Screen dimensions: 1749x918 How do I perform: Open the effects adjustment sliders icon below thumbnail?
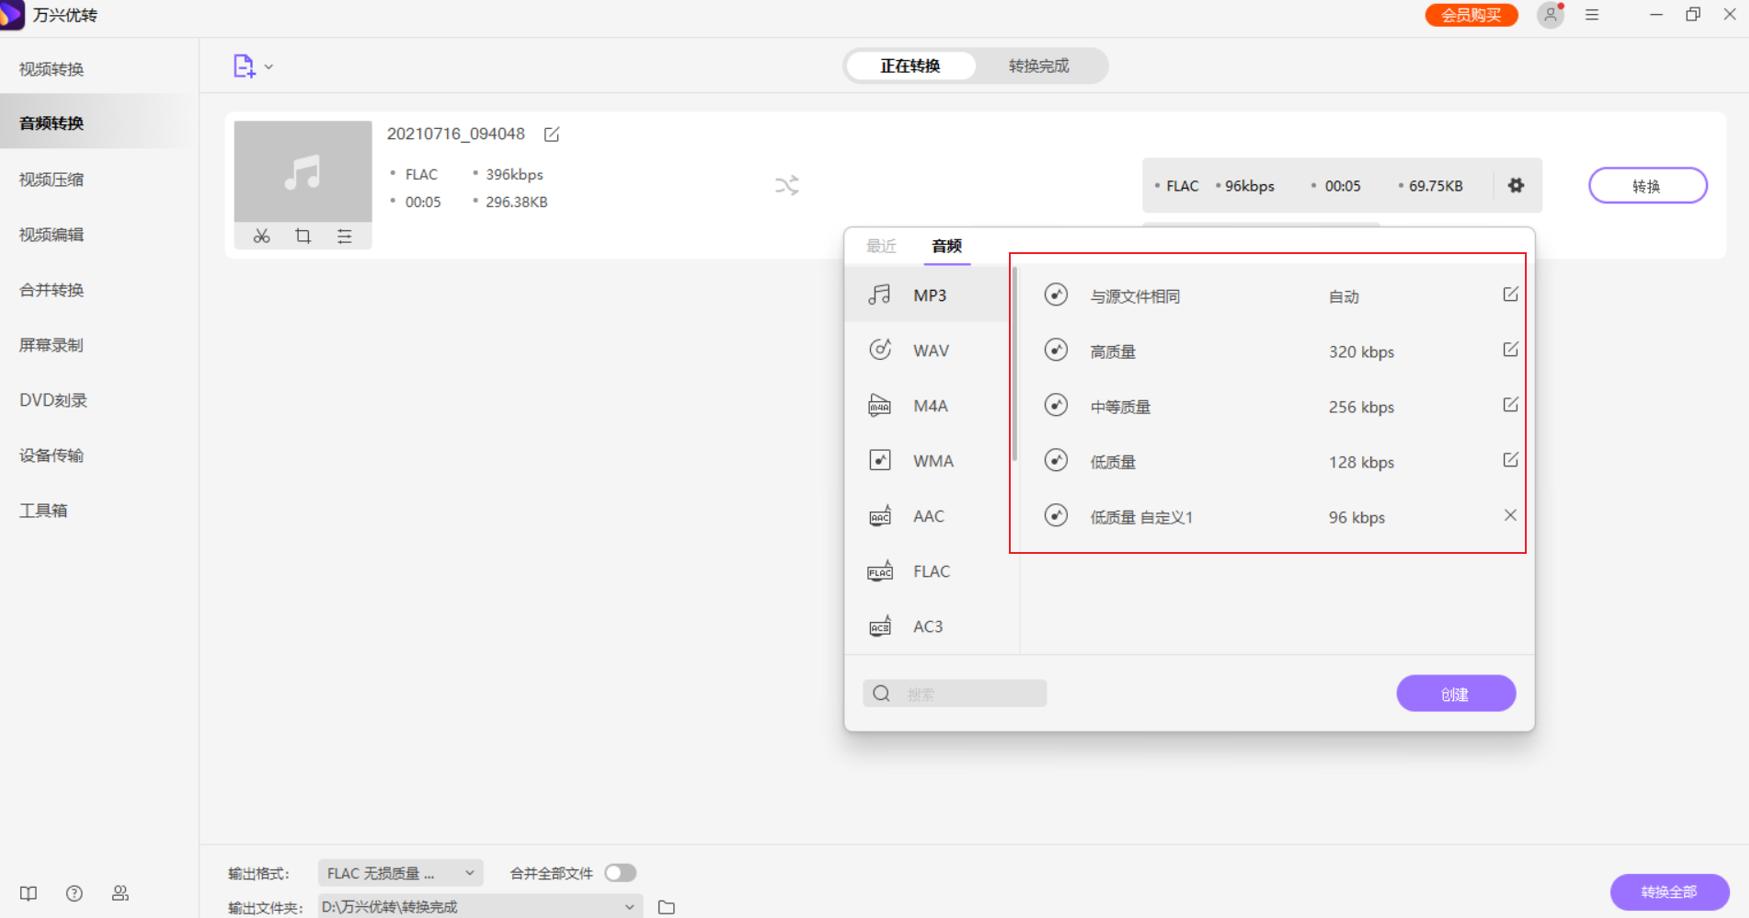(345, 237)
